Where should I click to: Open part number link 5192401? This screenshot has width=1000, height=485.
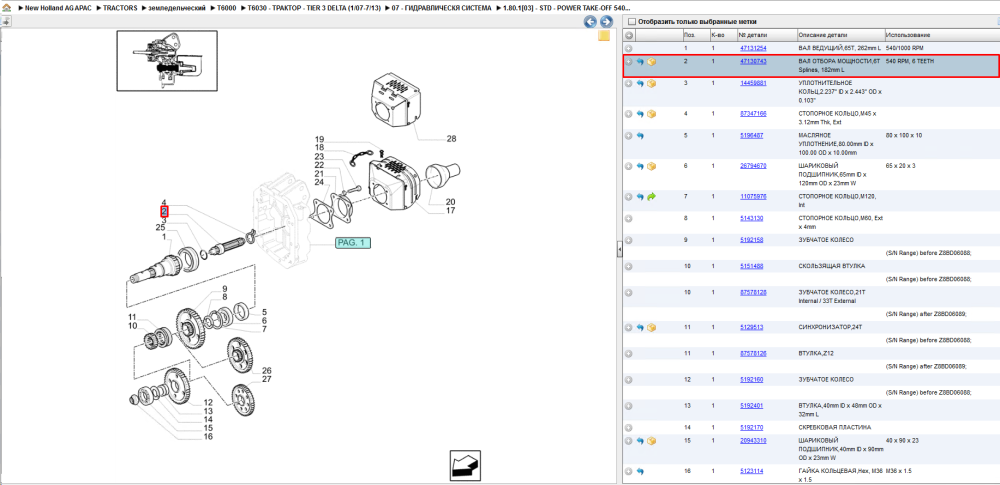(x=751, y=405)
